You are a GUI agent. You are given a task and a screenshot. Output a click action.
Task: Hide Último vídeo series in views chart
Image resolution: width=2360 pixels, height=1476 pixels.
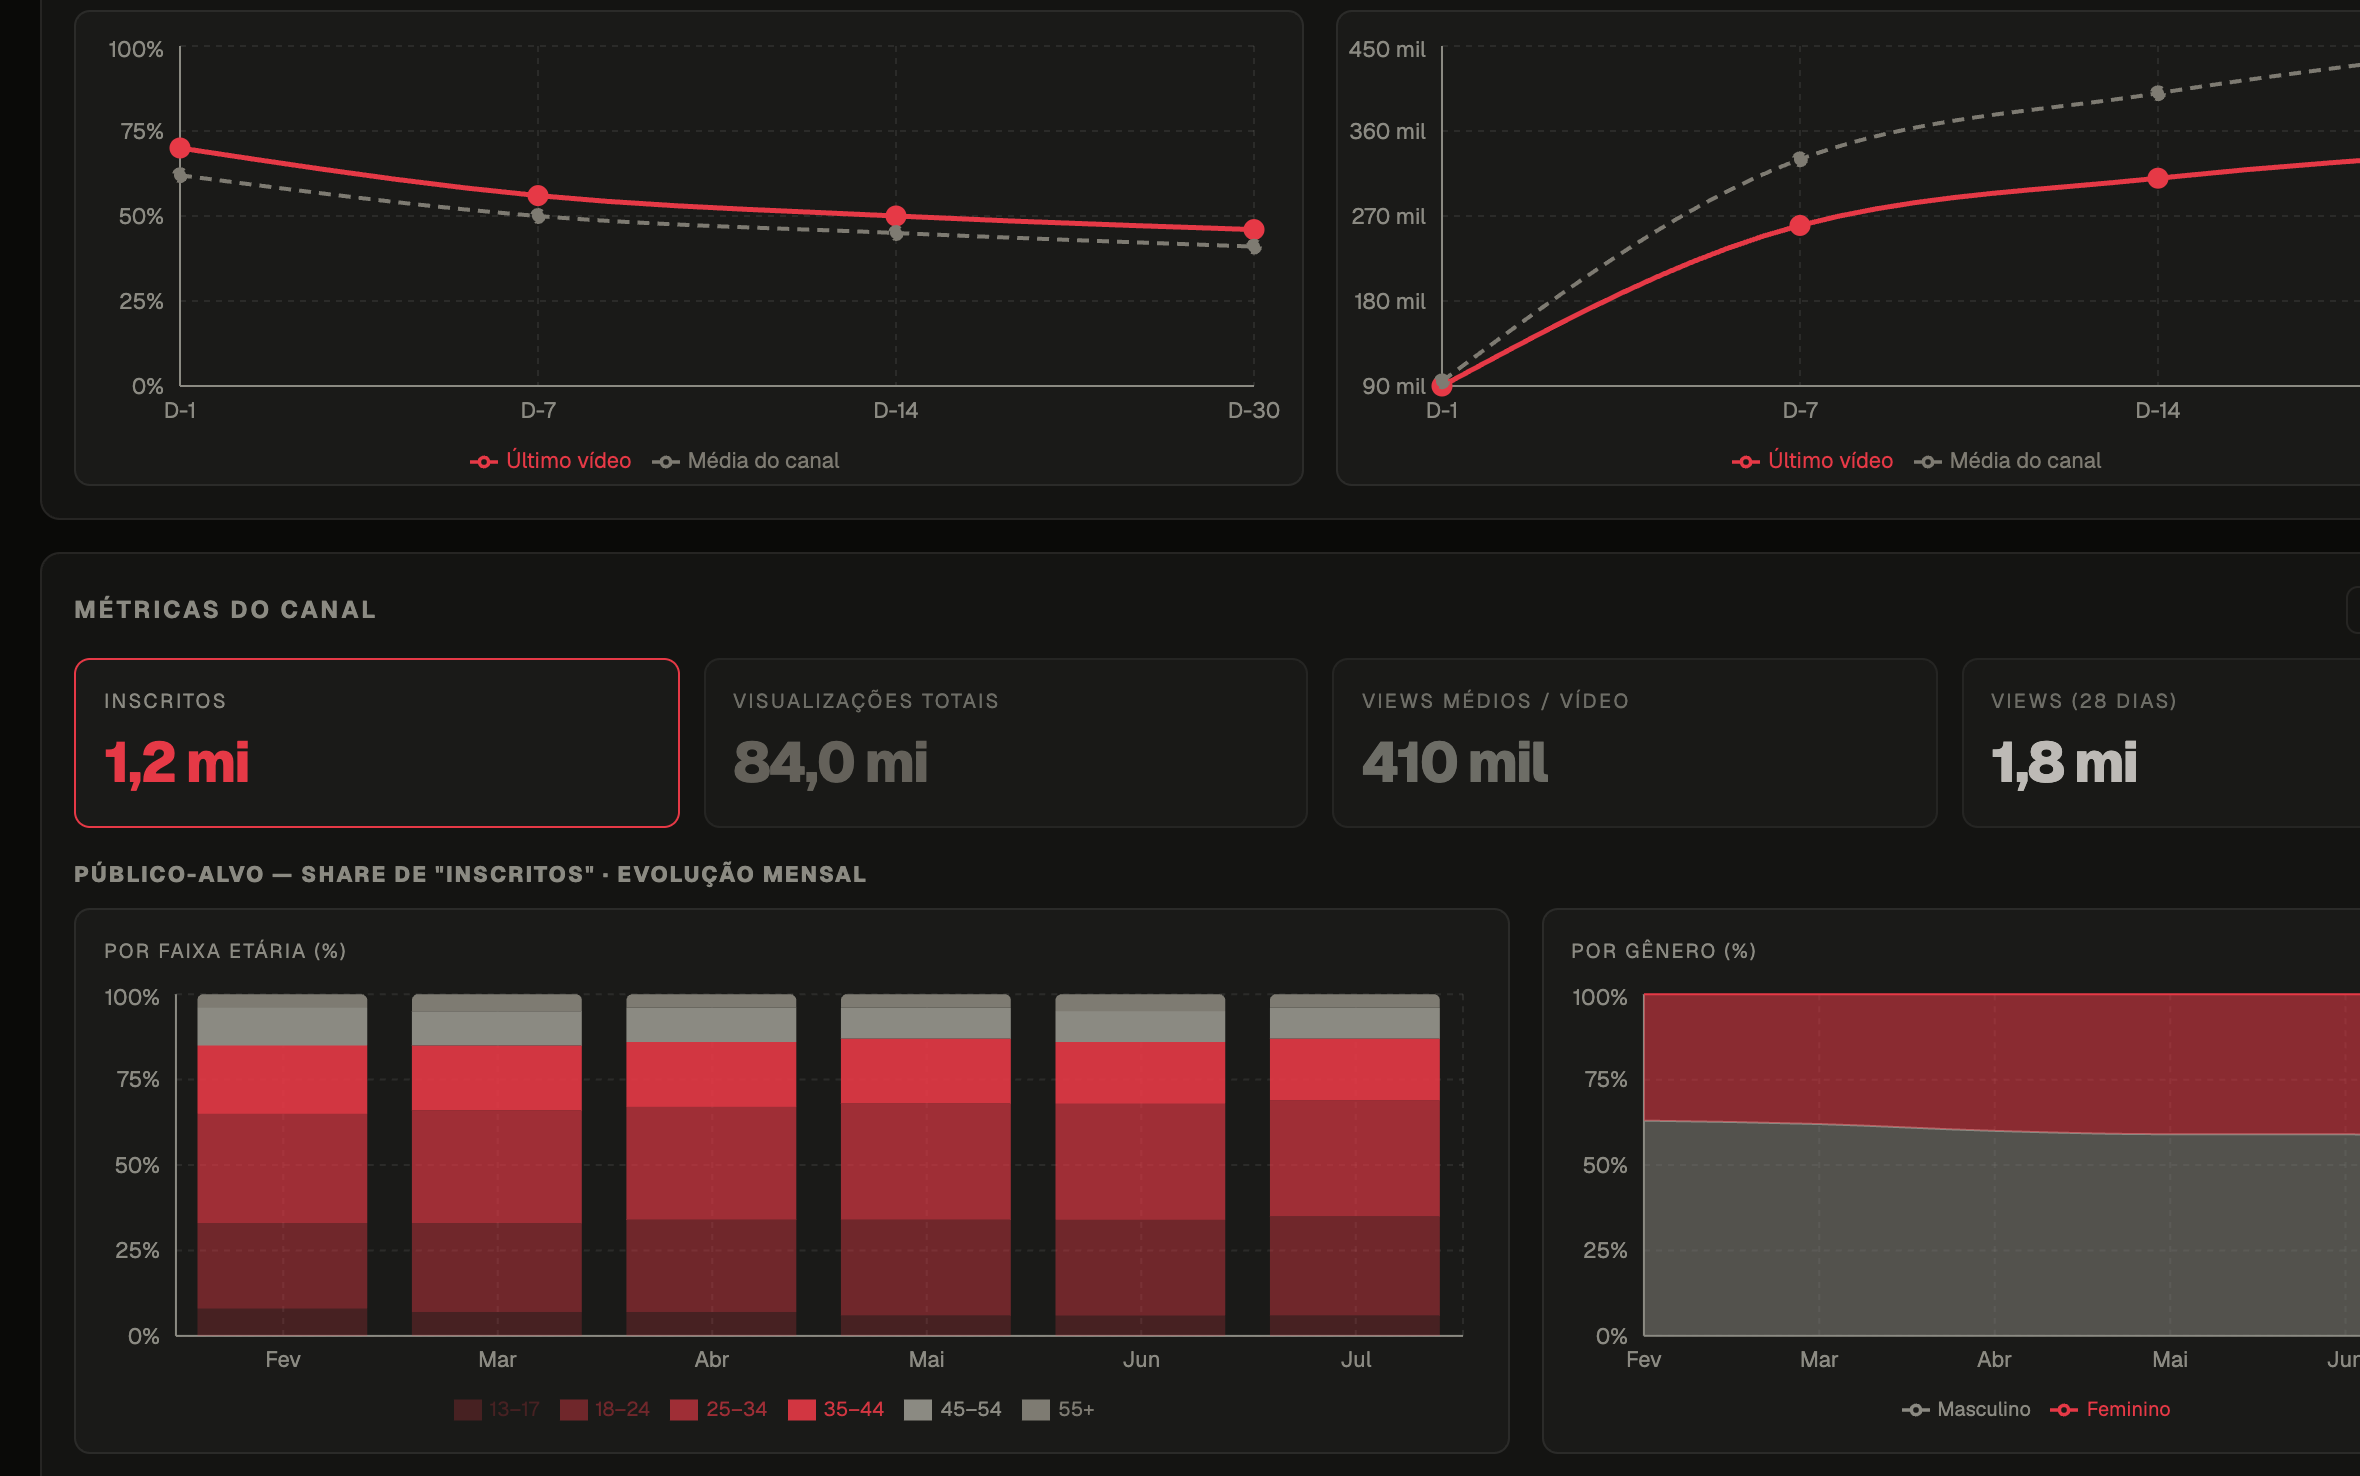(x=1813, y=461)
